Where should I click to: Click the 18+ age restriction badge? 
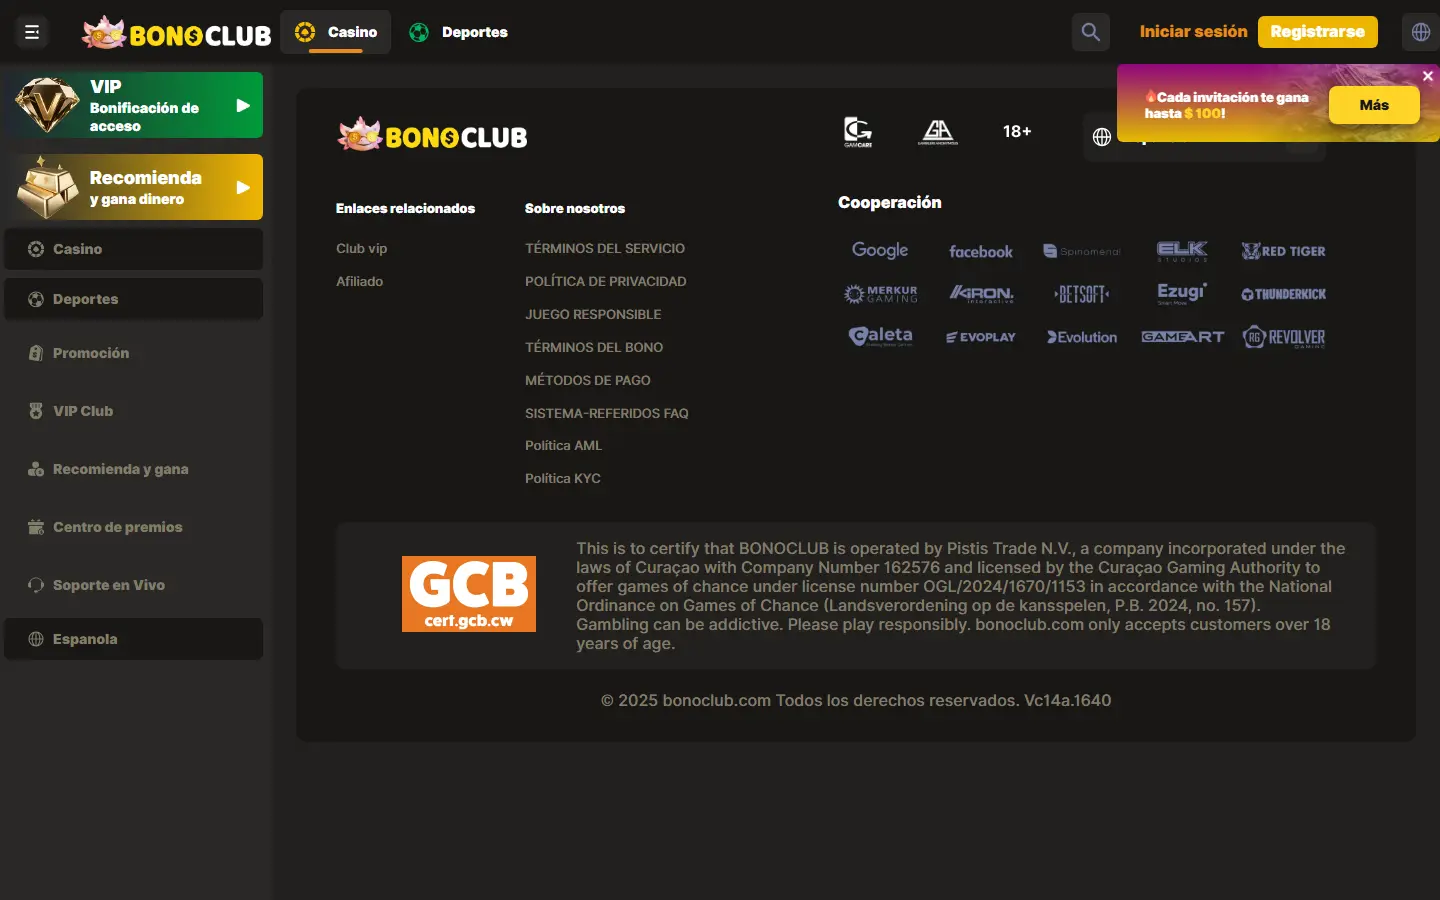[1017, 131]
